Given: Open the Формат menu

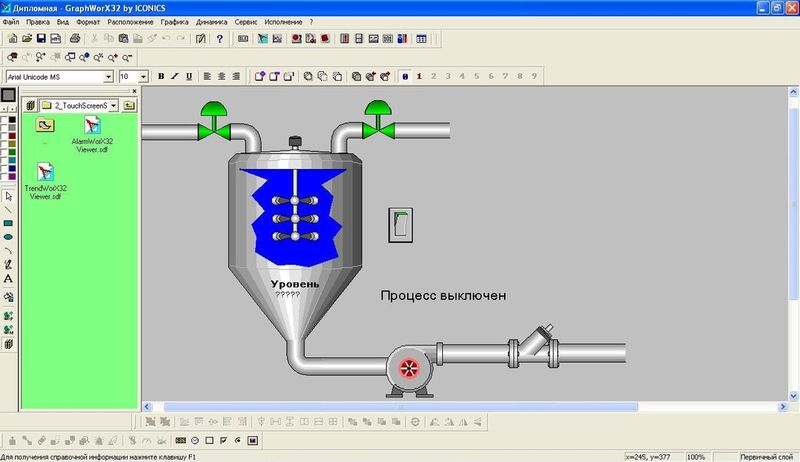Looking at the screenshot, I should tap(88, 22).
